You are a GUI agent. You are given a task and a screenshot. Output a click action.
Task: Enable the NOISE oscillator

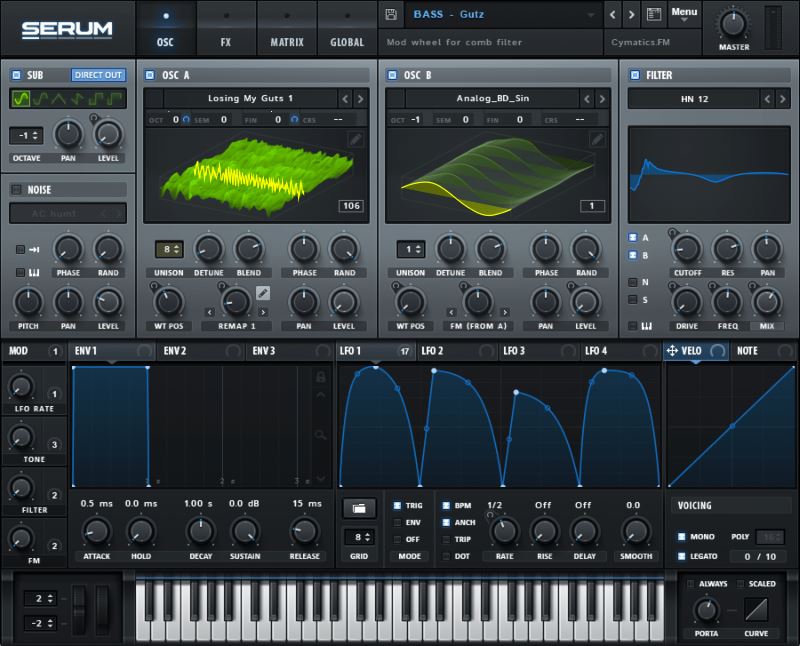click(16, 189)
